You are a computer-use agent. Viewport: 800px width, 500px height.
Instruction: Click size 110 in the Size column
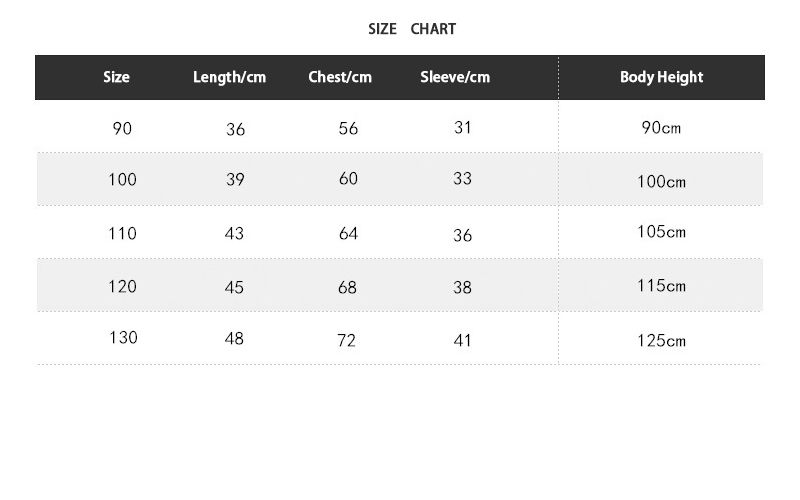[122, 233]
